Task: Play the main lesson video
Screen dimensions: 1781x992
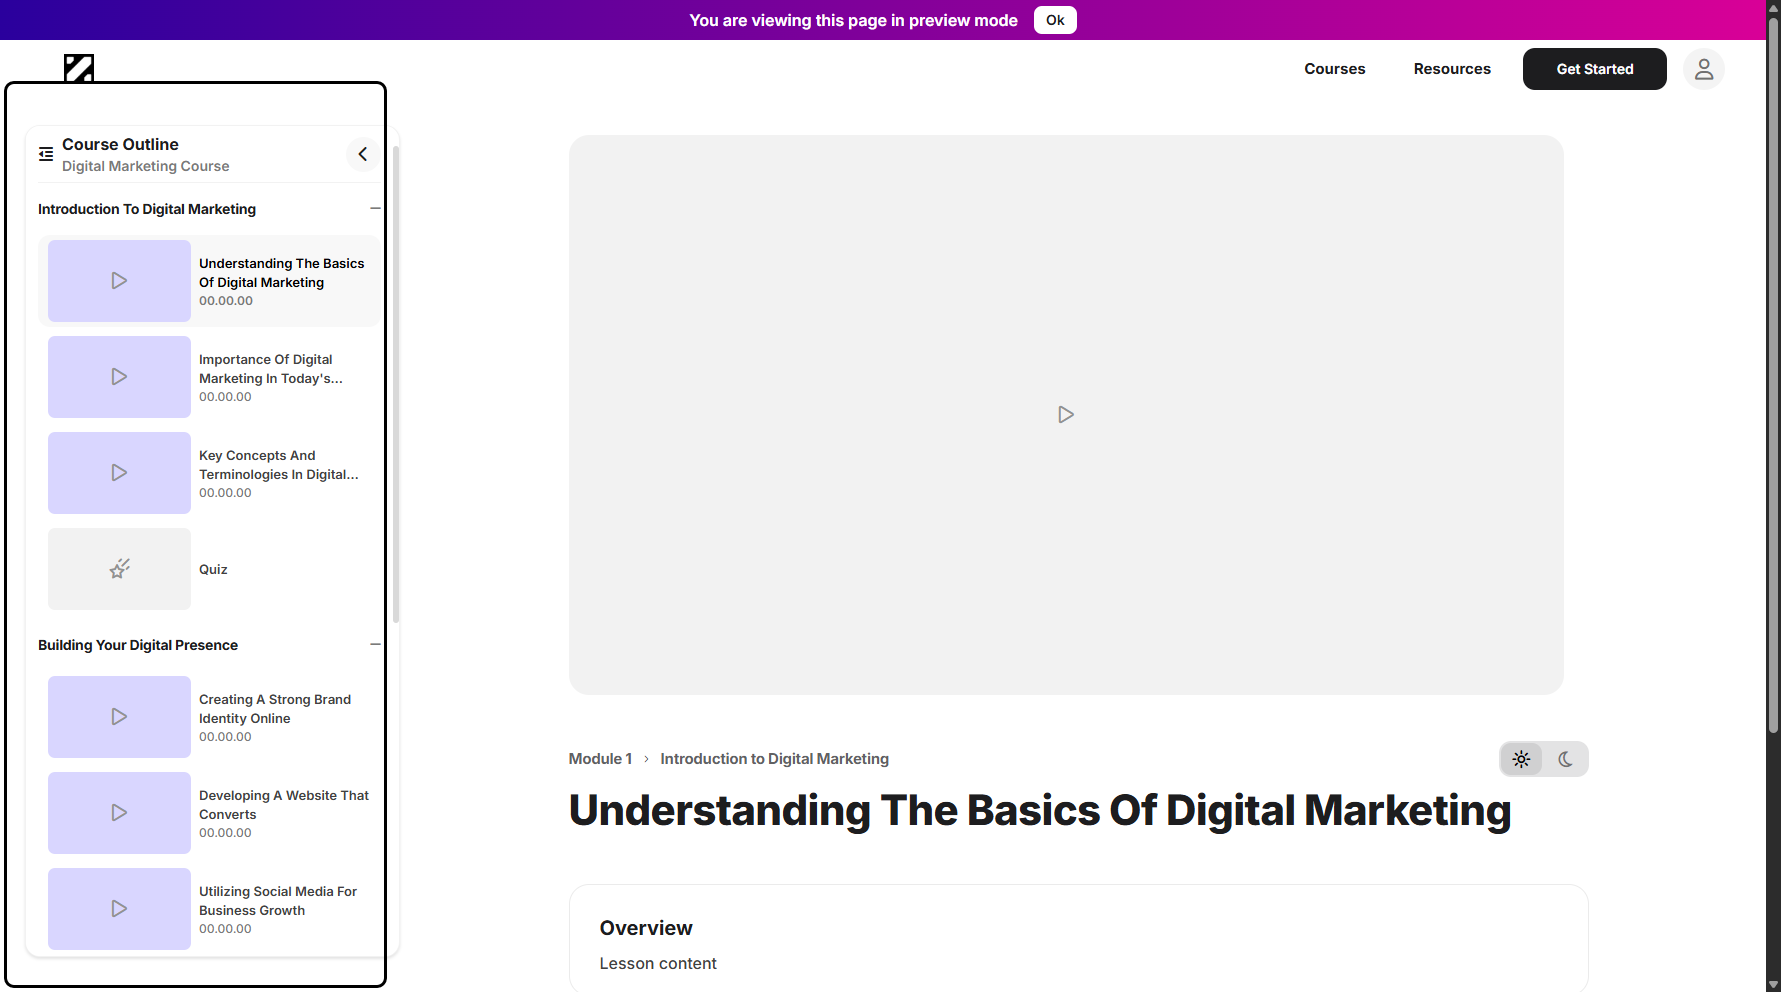Action: pos(1066,414)
